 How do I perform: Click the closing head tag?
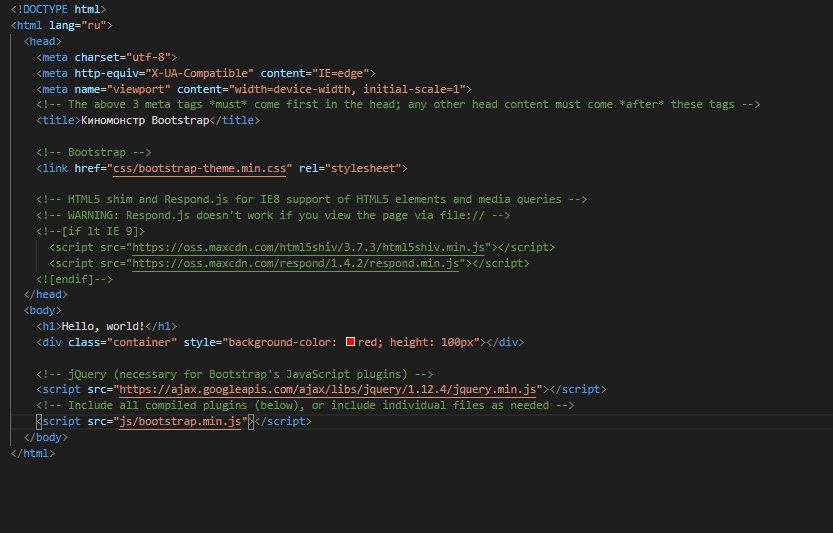pyautogui.click(x=46, y=294)
